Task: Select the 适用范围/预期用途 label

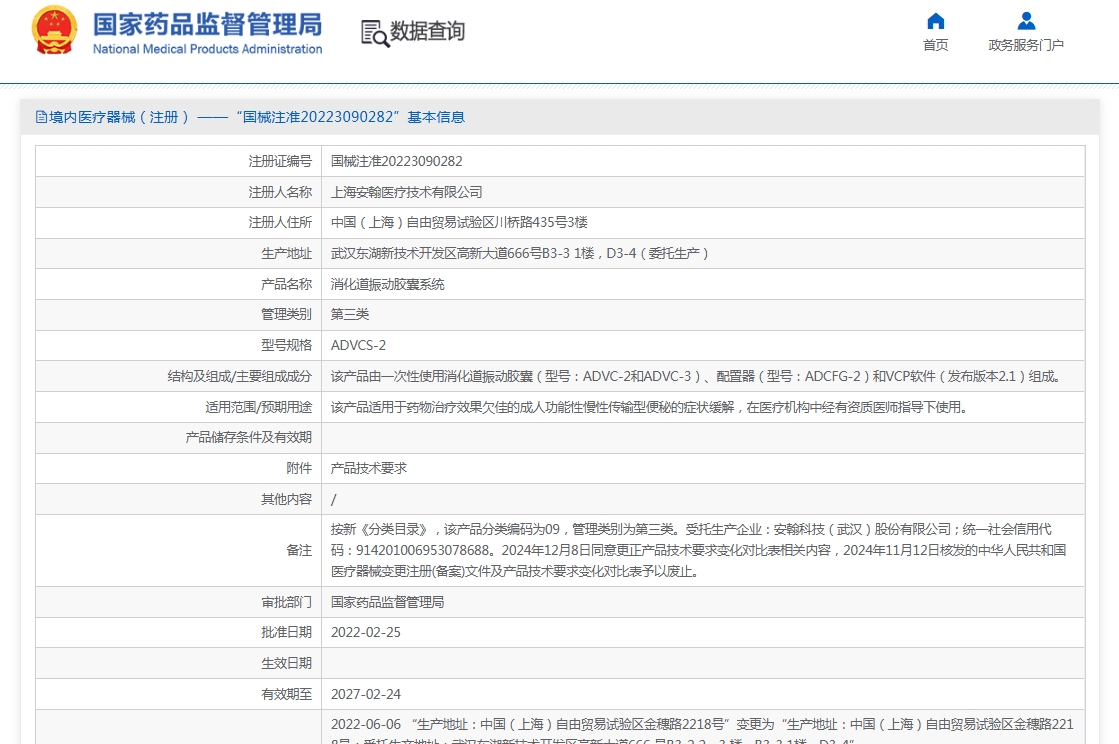Action: [x=258, y=407]
